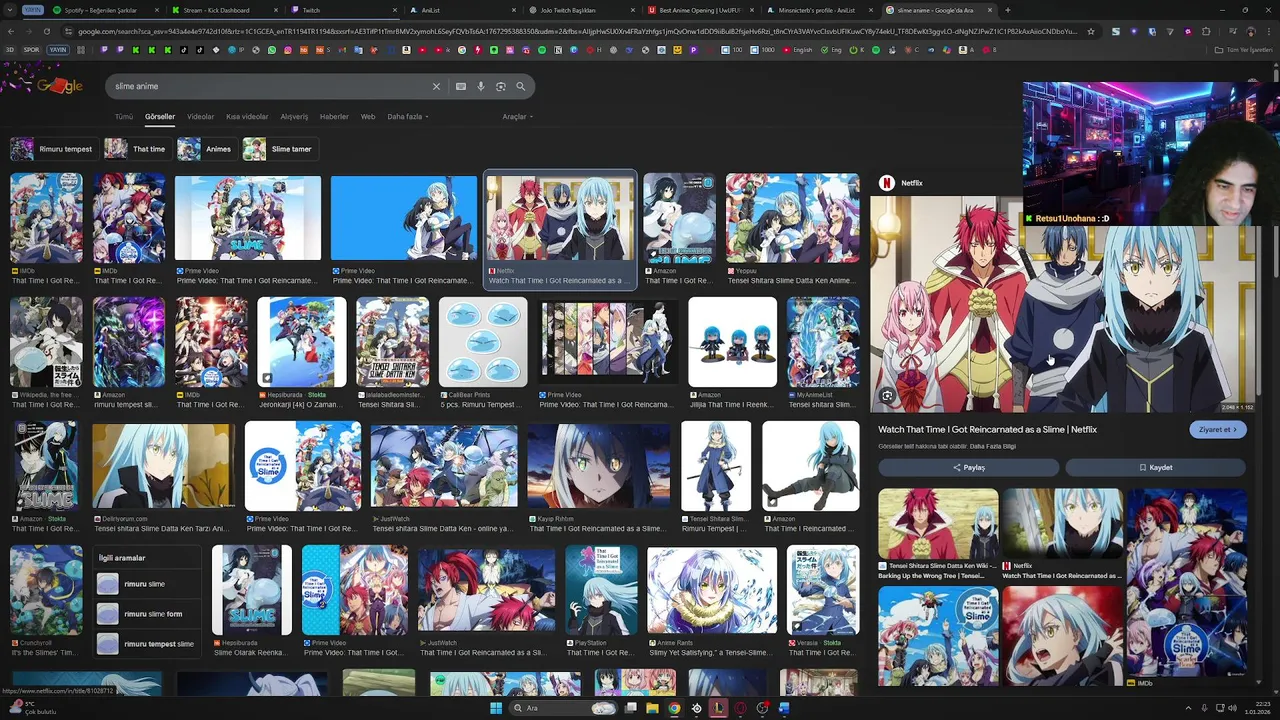The image size is (1280, 720).
Task: Open the large Netflix preview image
Action: click(x=1063, y=305)
